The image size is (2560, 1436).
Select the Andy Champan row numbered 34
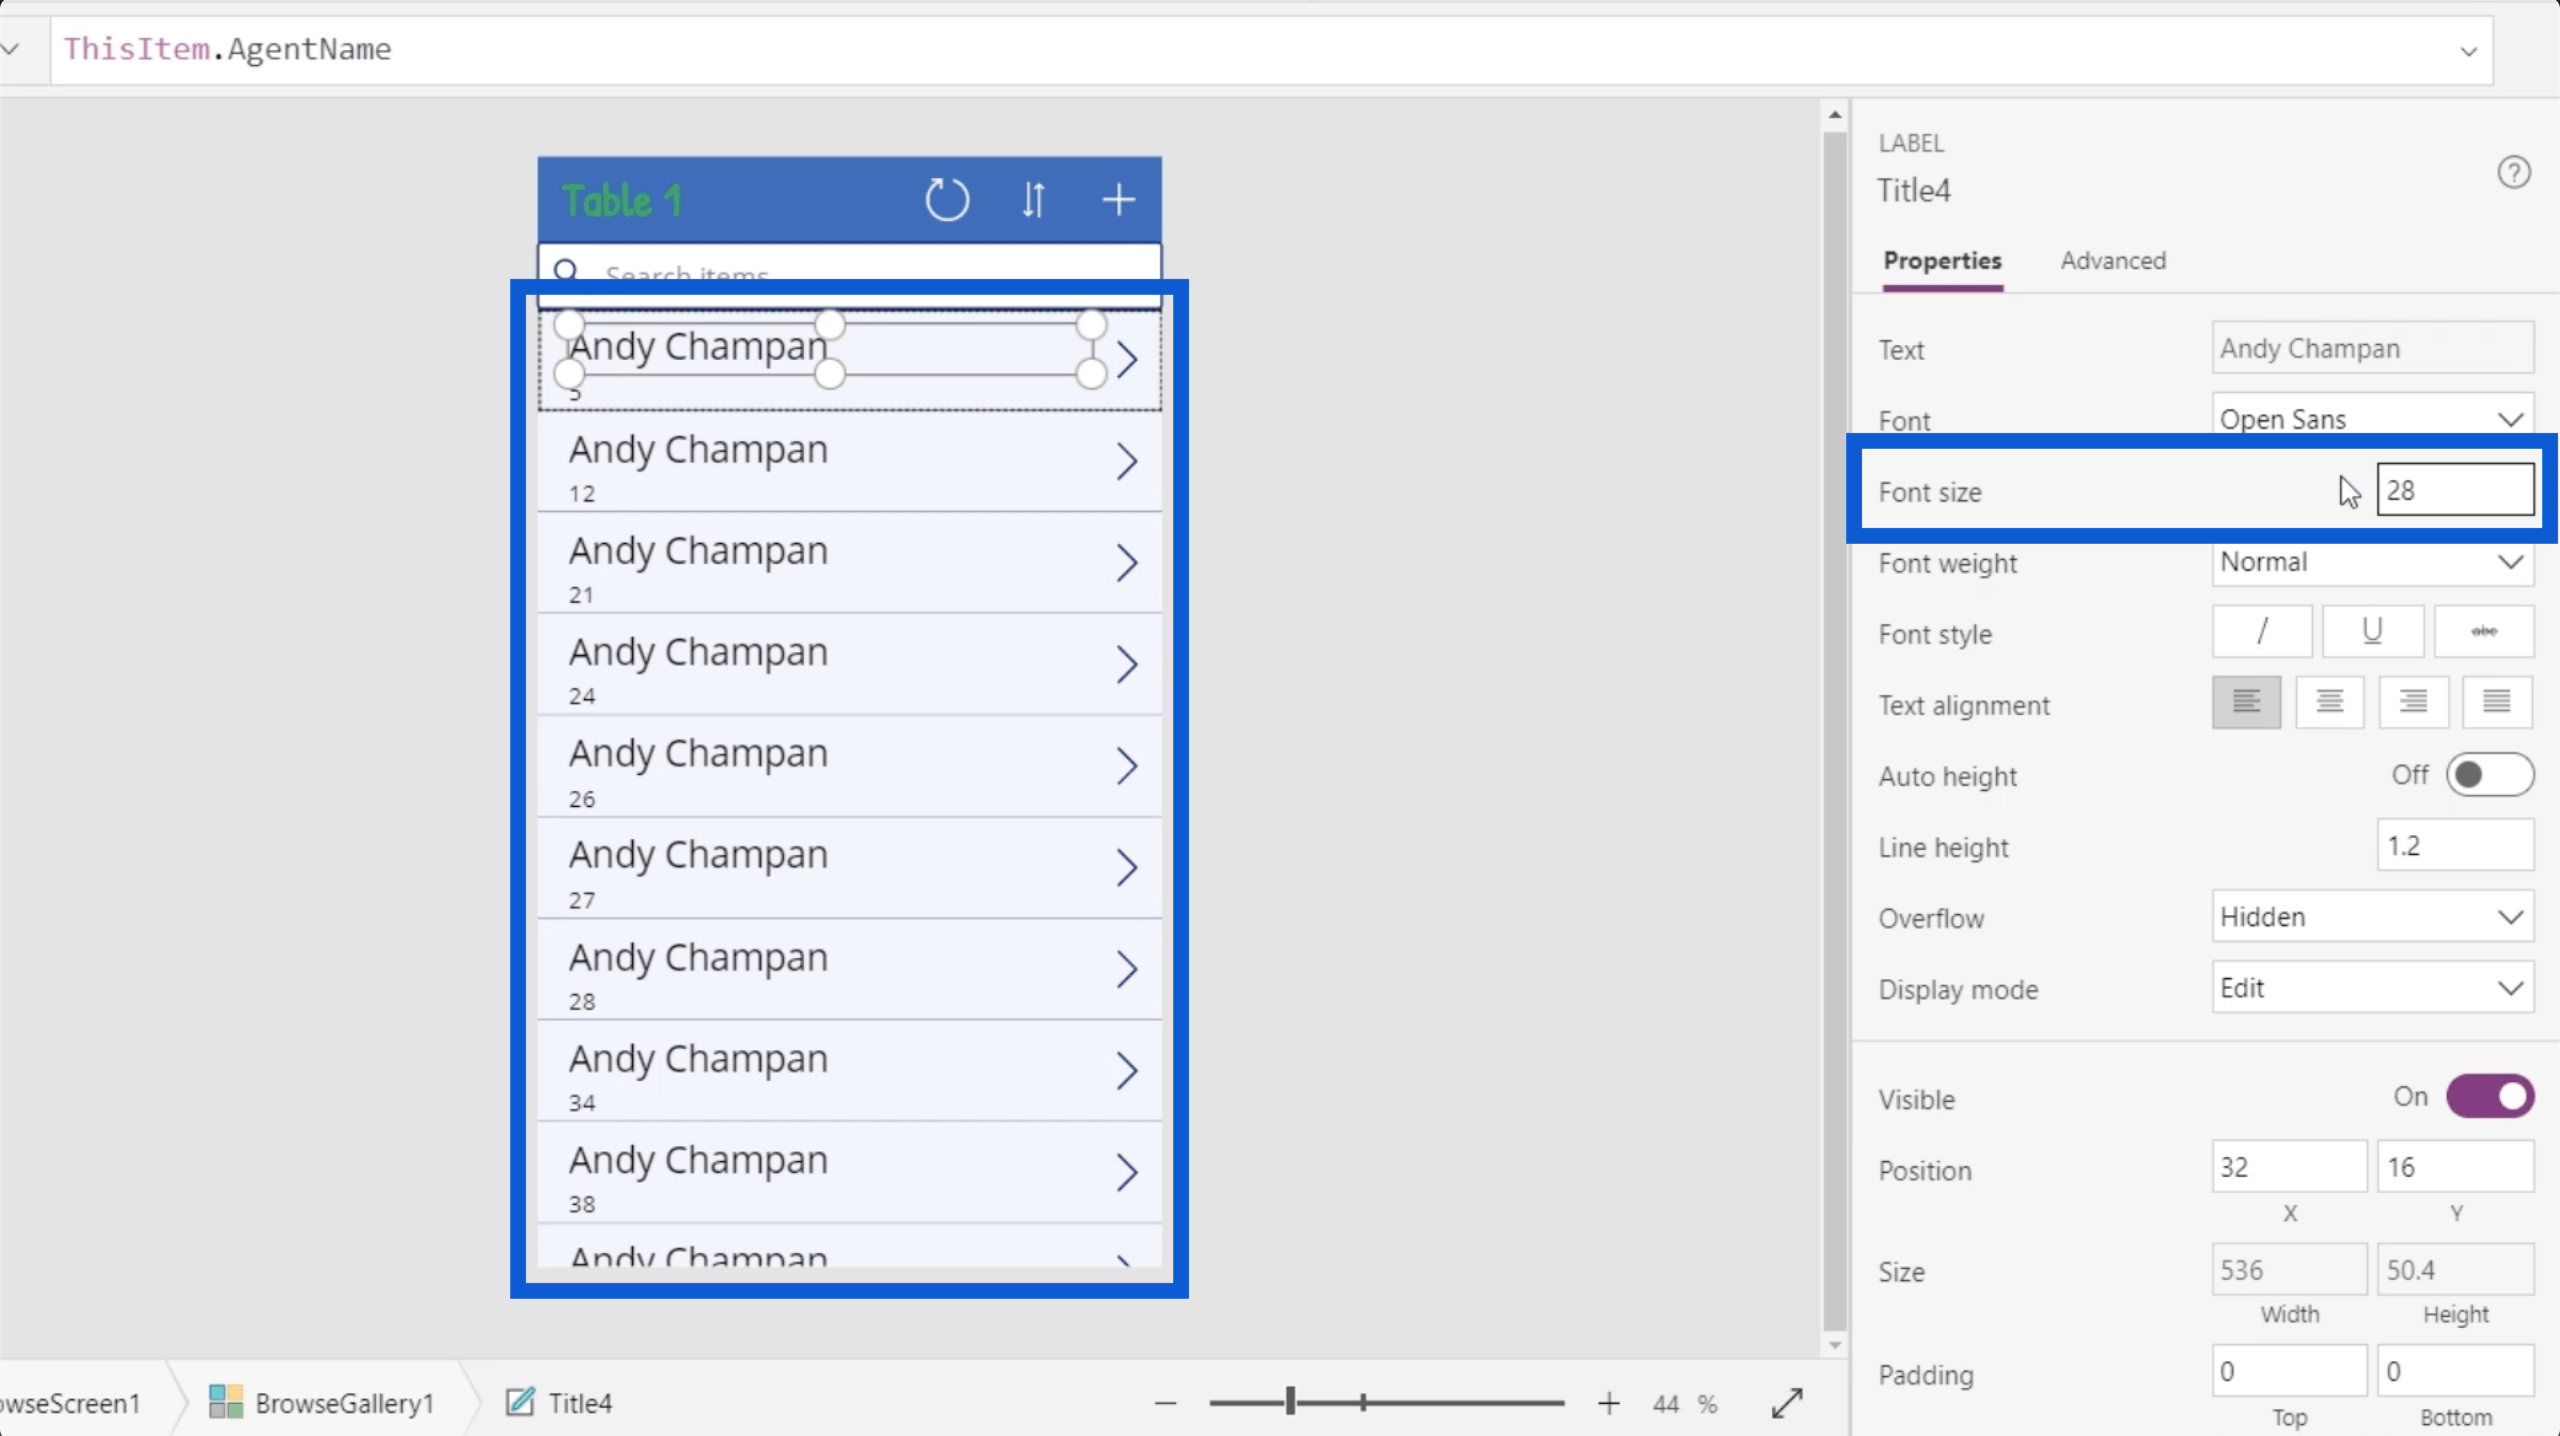click(x=849, y=1070)
